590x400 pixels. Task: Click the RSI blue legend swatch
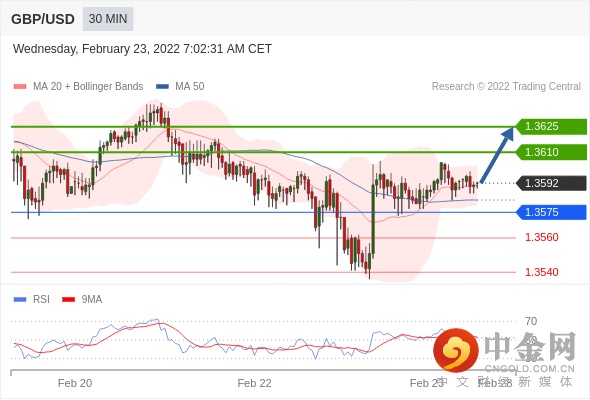click(20, 300)
